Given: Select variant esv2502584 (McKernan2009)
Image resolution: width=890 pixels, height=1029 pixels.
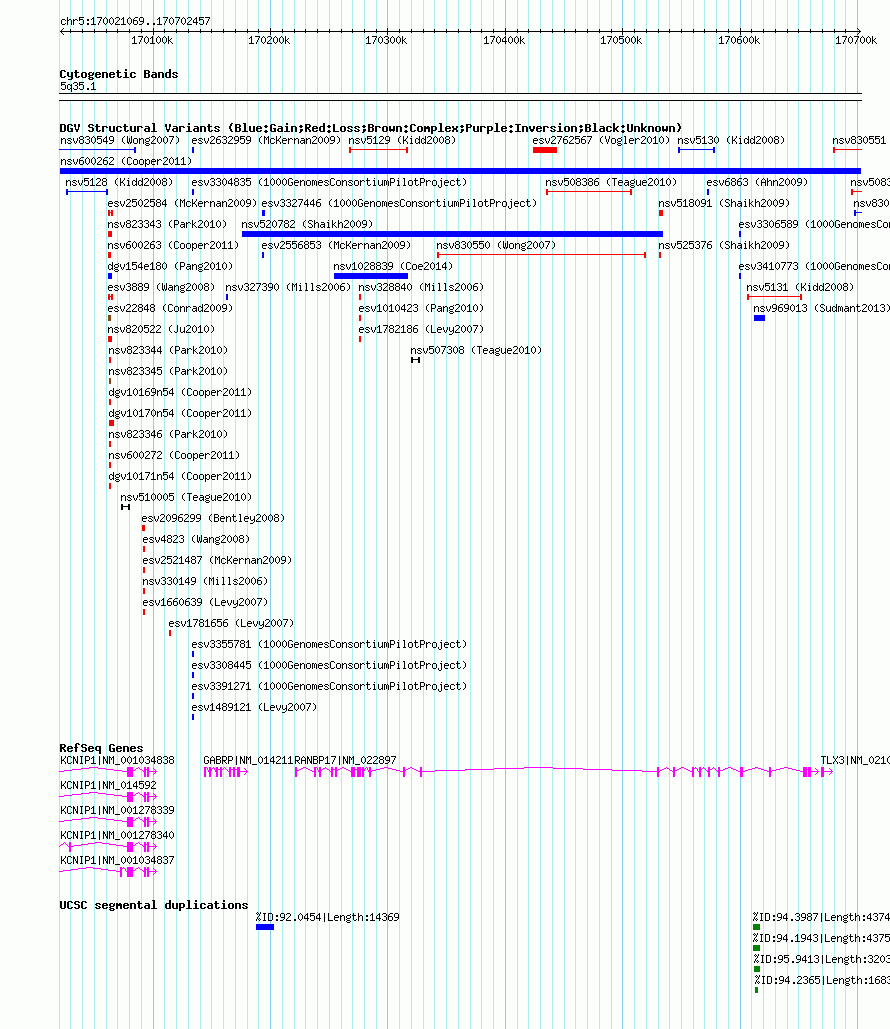Looking at the screenshot, I should click(182, 203).
